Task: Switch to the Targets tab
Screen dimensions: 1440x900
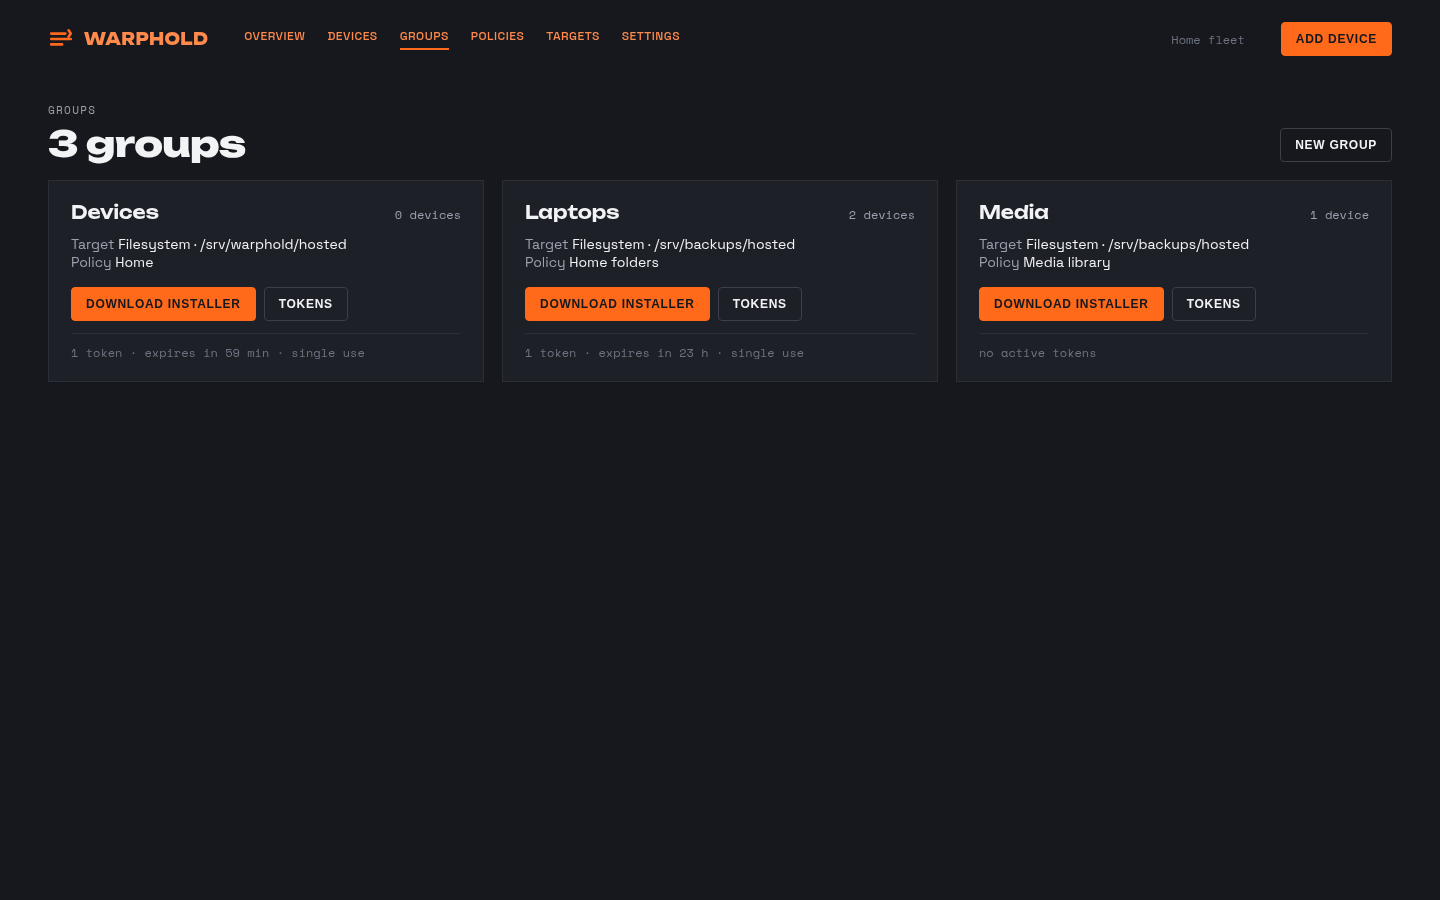Action: click(573, 36)
